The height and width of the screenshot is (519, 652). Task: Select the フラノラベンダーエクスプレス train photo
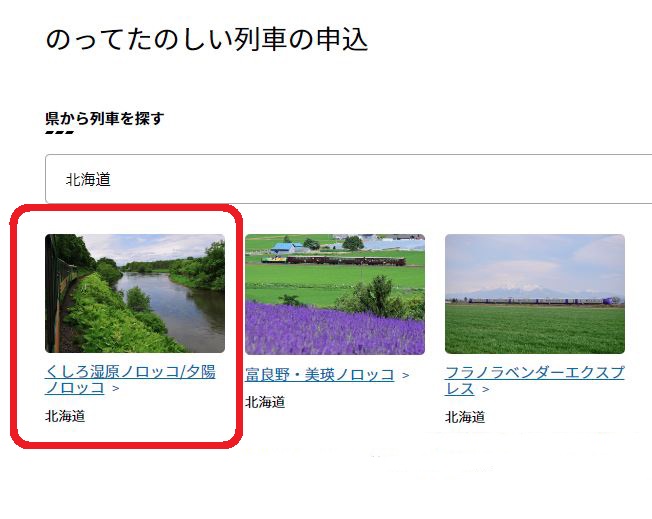coord(535,294)
